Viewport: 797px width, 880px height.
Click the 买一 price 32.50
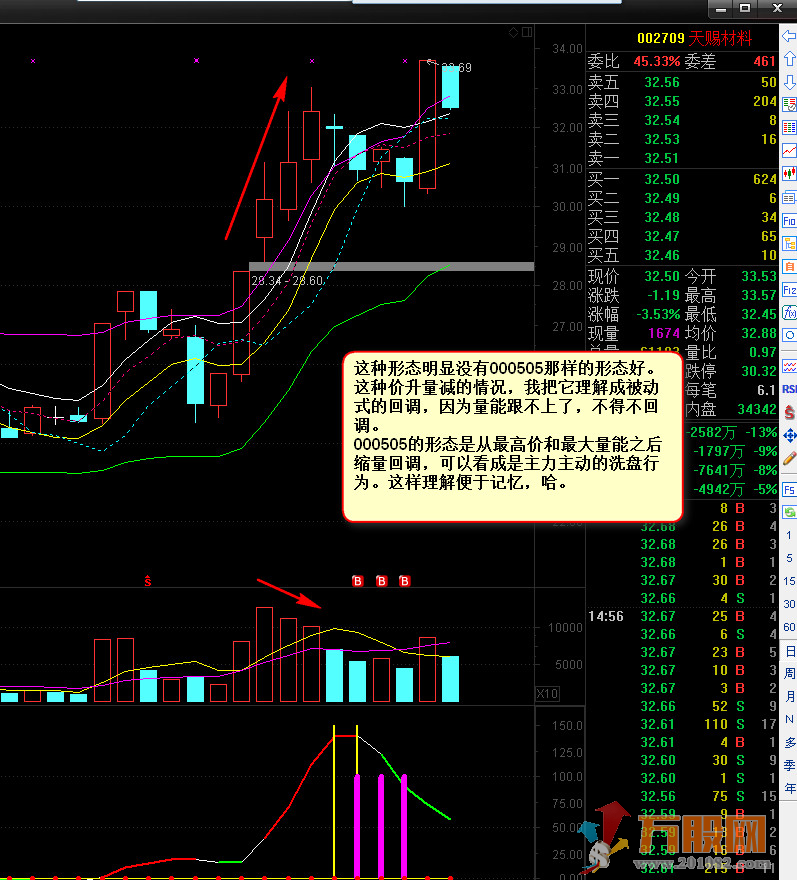click(662, 180)
